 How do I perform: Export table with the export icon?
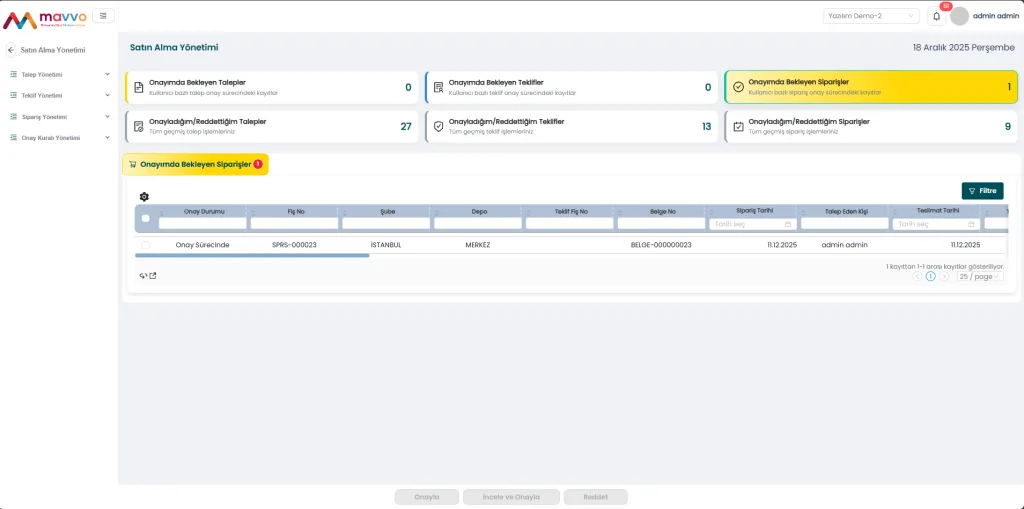pos(153,276)
